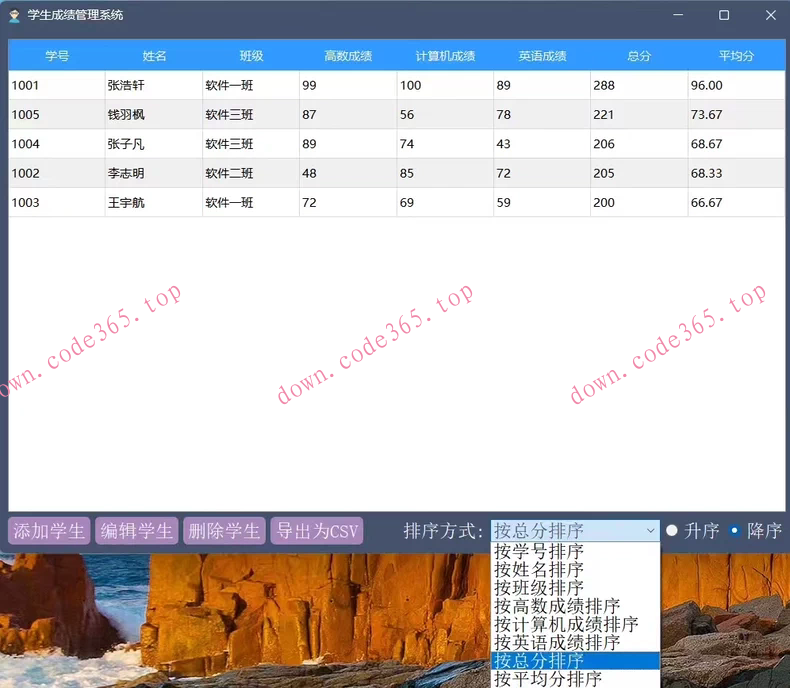Click average cell 73.67
Viewport: 790px width, 688px height.
[736, 114]
